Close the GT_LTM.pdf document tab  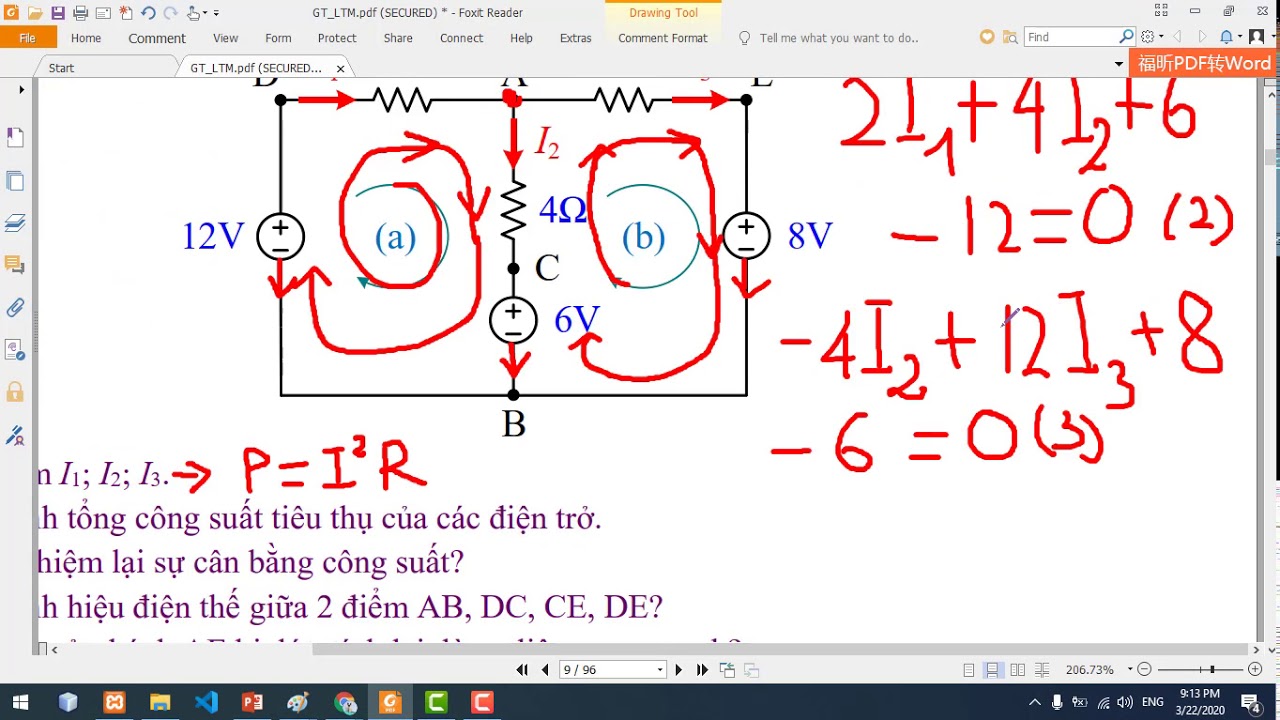[x=340, y=69]
